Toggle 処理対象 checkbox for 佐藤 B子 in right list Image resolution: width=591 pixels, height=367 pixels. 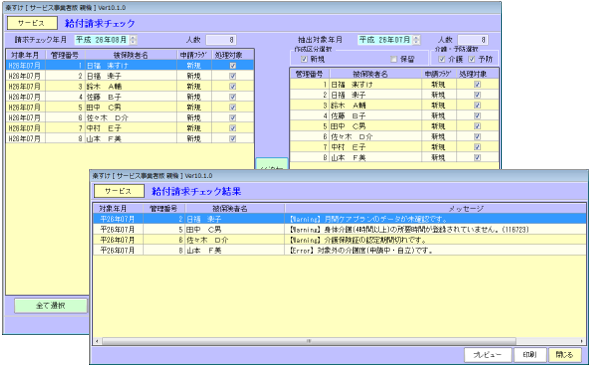[x=477, y=116]
